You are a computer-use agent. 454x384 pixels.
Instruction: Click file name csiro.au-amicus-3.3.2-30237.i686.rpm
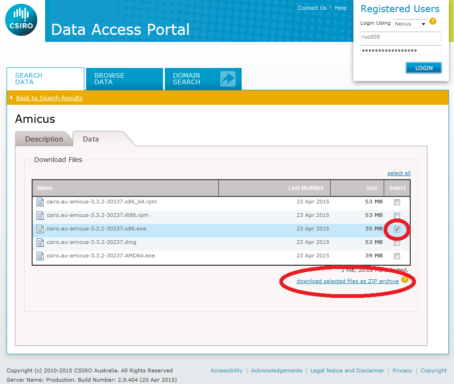click(x=97, y=215)
